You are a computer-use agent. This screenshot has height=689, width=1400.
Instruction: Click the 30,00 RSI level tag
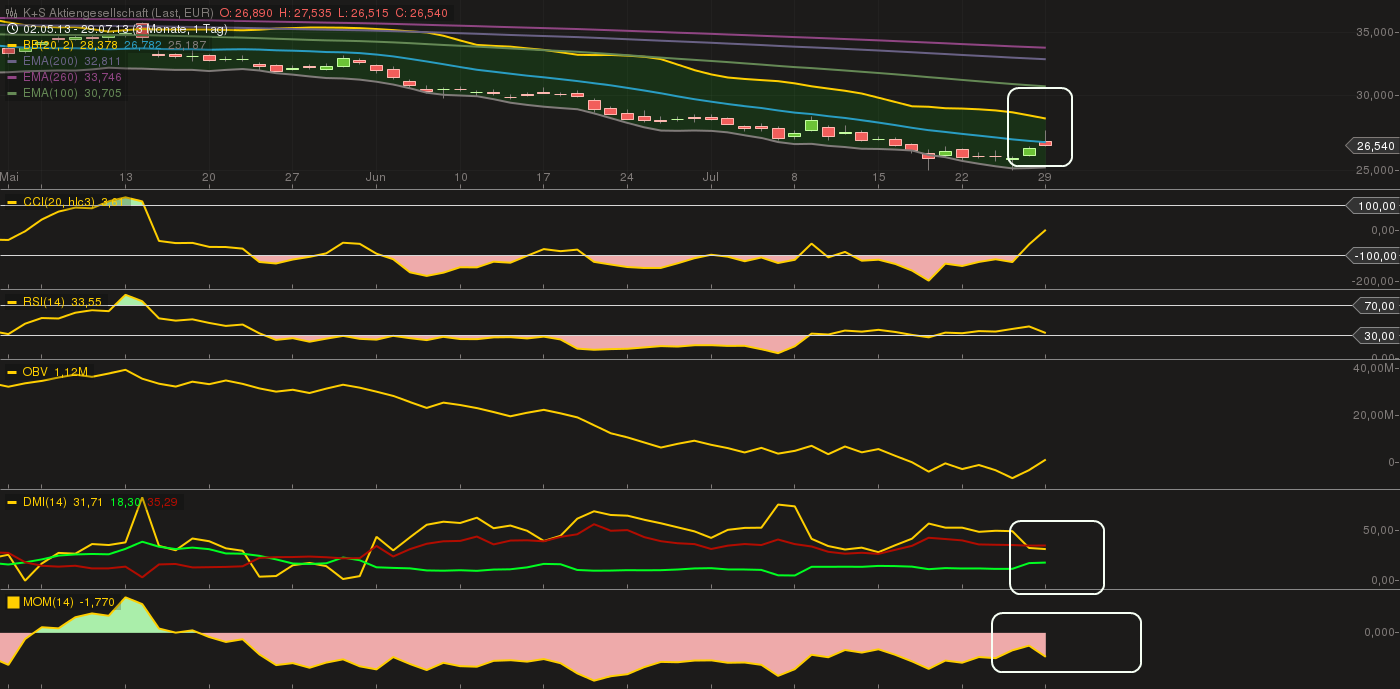pos(1378,336)
